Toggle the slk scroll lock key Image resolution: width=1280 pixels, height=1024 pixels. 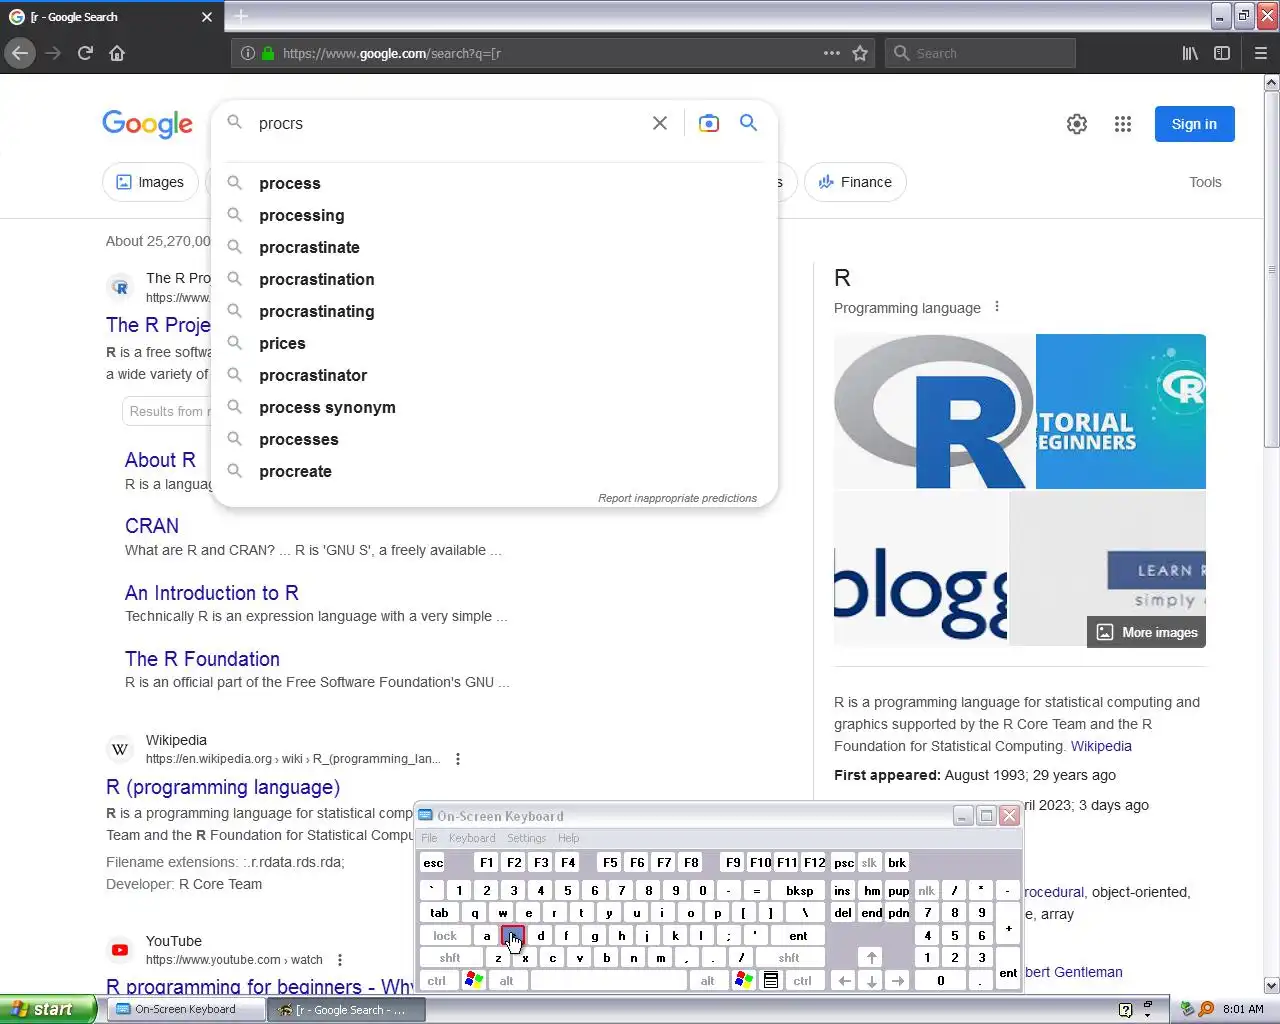(869, 863)
